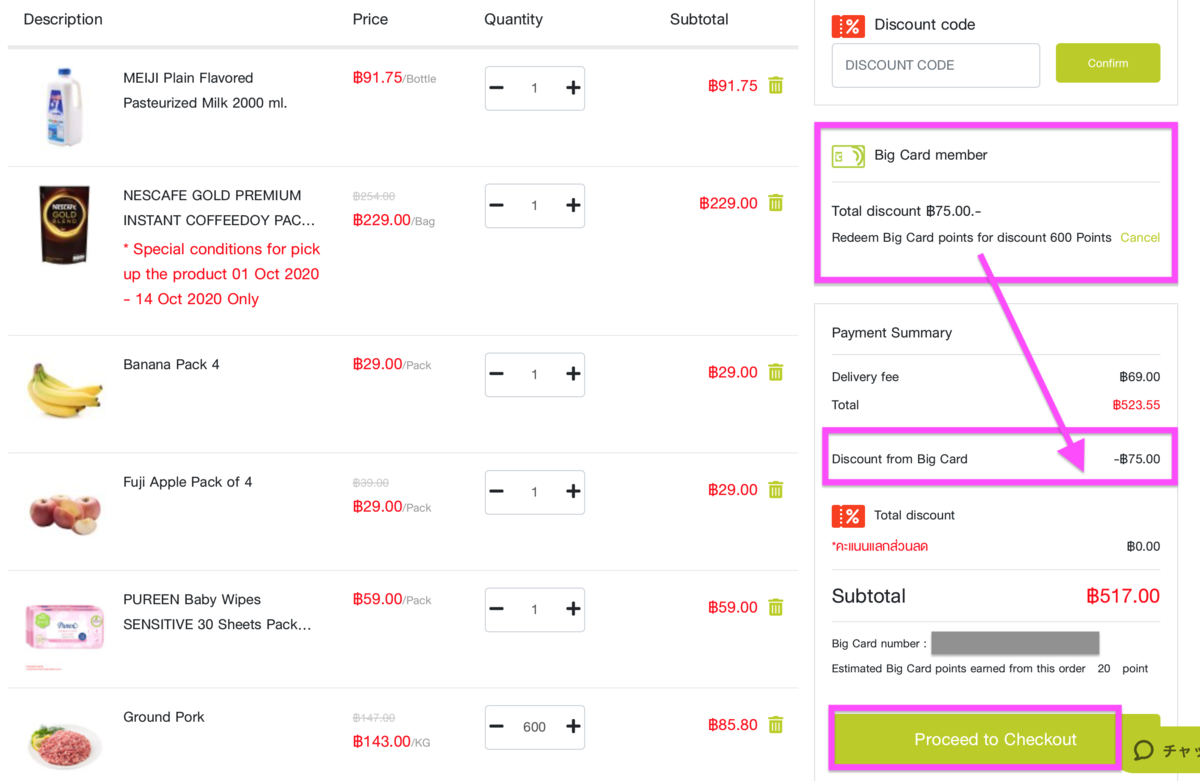Delete Fuji Apple Pack from cart

776,490
